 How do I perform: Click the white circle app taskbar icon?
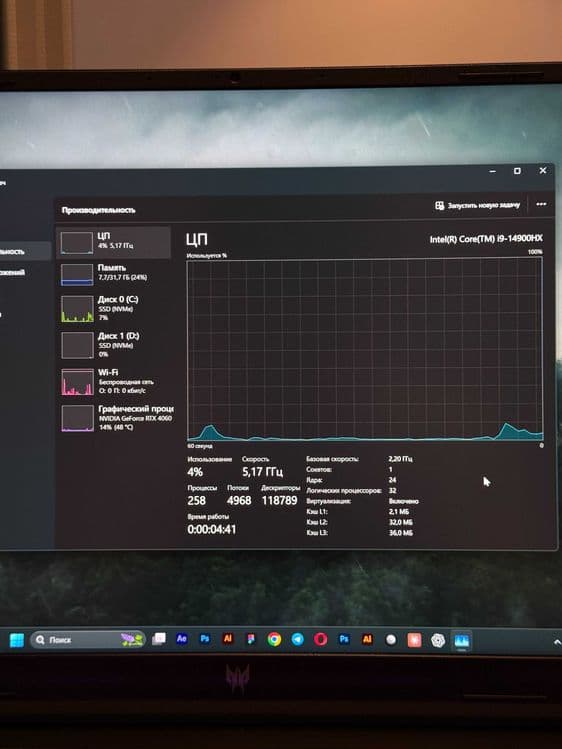click(x=391, y=640)
